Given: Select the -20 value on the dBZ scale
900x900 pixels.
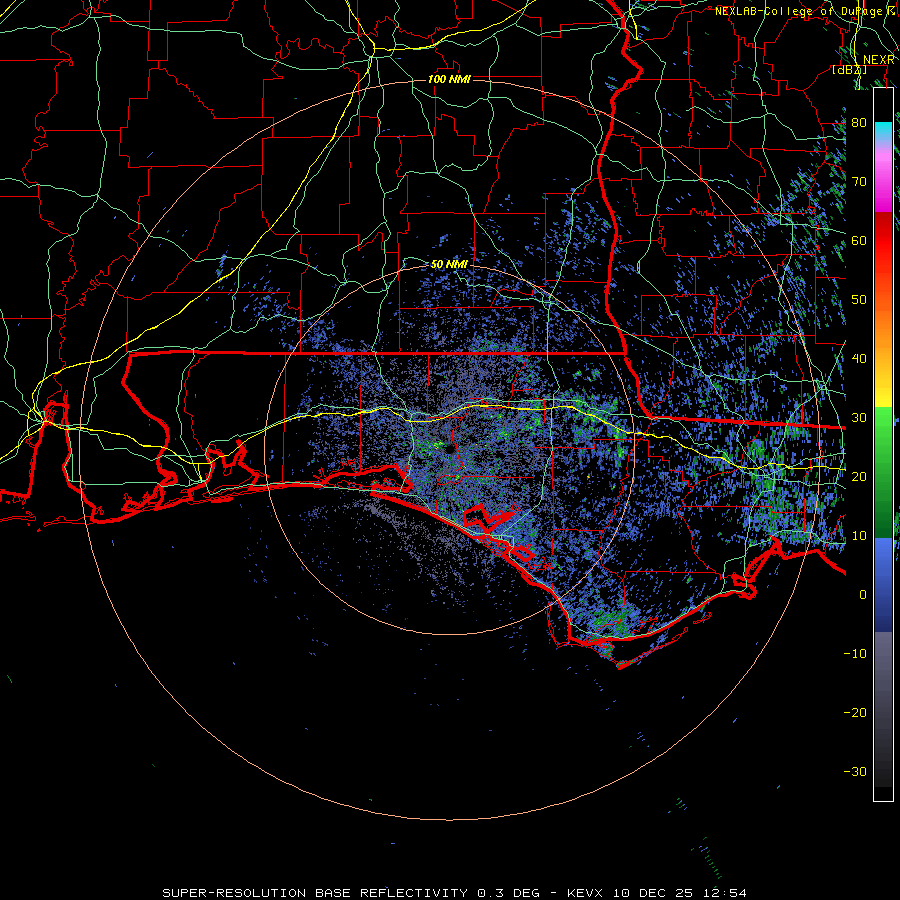Looking at the screenshot, I should point(855,712).
